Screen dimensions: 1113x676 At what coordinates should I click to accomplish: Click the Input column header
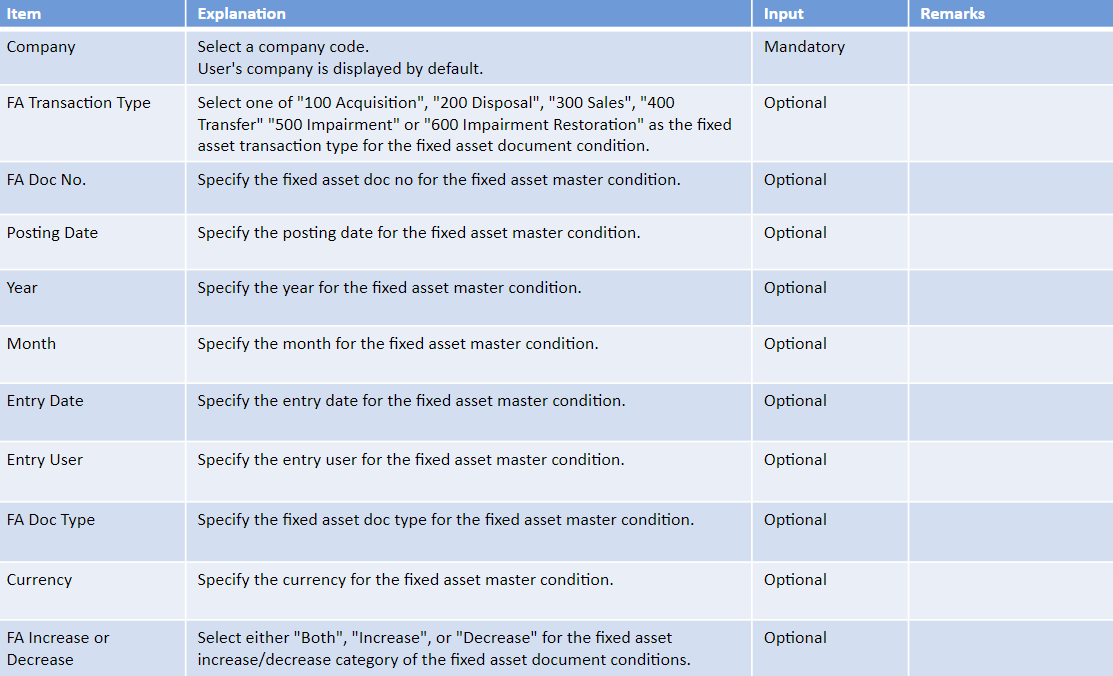830,13
